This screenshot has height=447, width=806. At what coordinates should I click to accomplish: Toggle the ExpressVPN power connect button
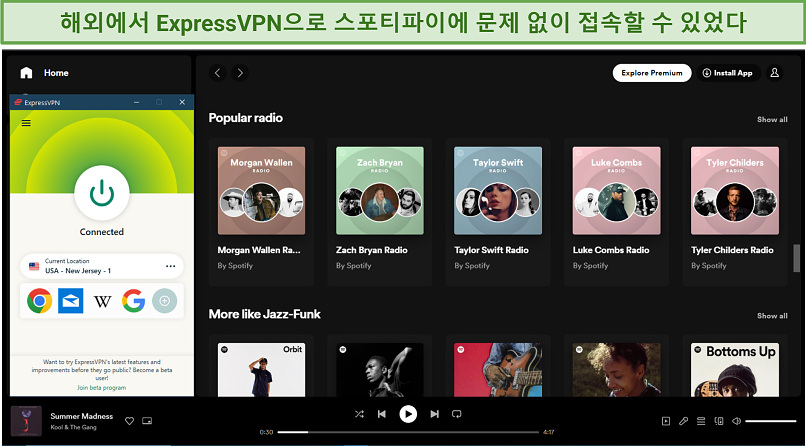(x=102, y=193)
